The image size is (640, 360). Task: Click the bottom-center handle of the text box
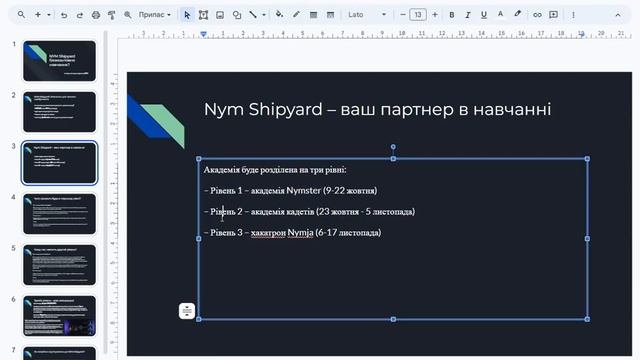click(x=393, y=319)
